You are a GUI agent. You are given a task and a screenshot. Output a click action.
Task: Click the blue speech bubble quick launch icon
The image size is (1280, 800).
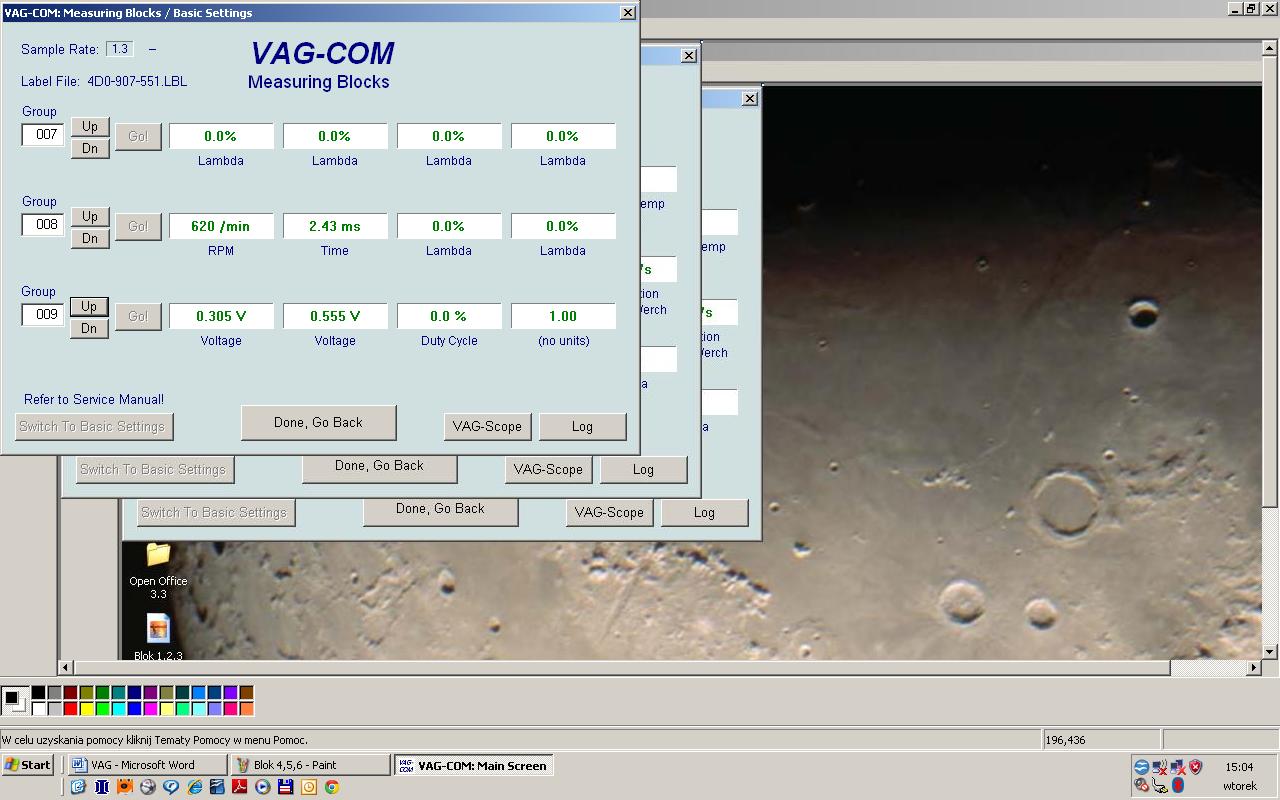coord(171,787)
